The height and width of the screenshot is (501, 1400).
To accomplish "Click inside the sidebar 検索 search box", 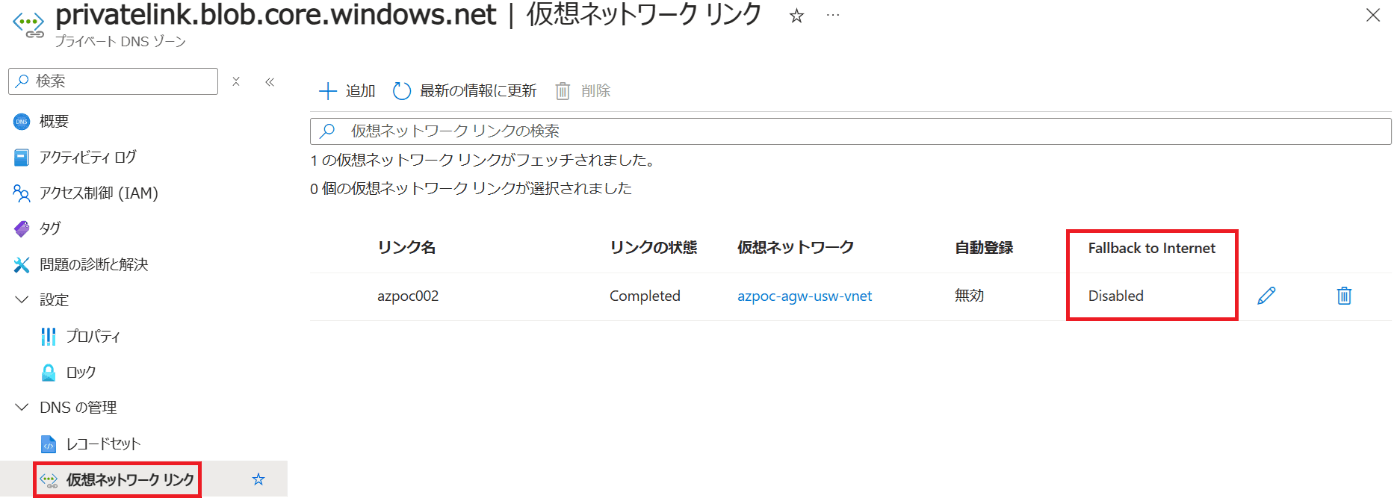I will 112,81.
